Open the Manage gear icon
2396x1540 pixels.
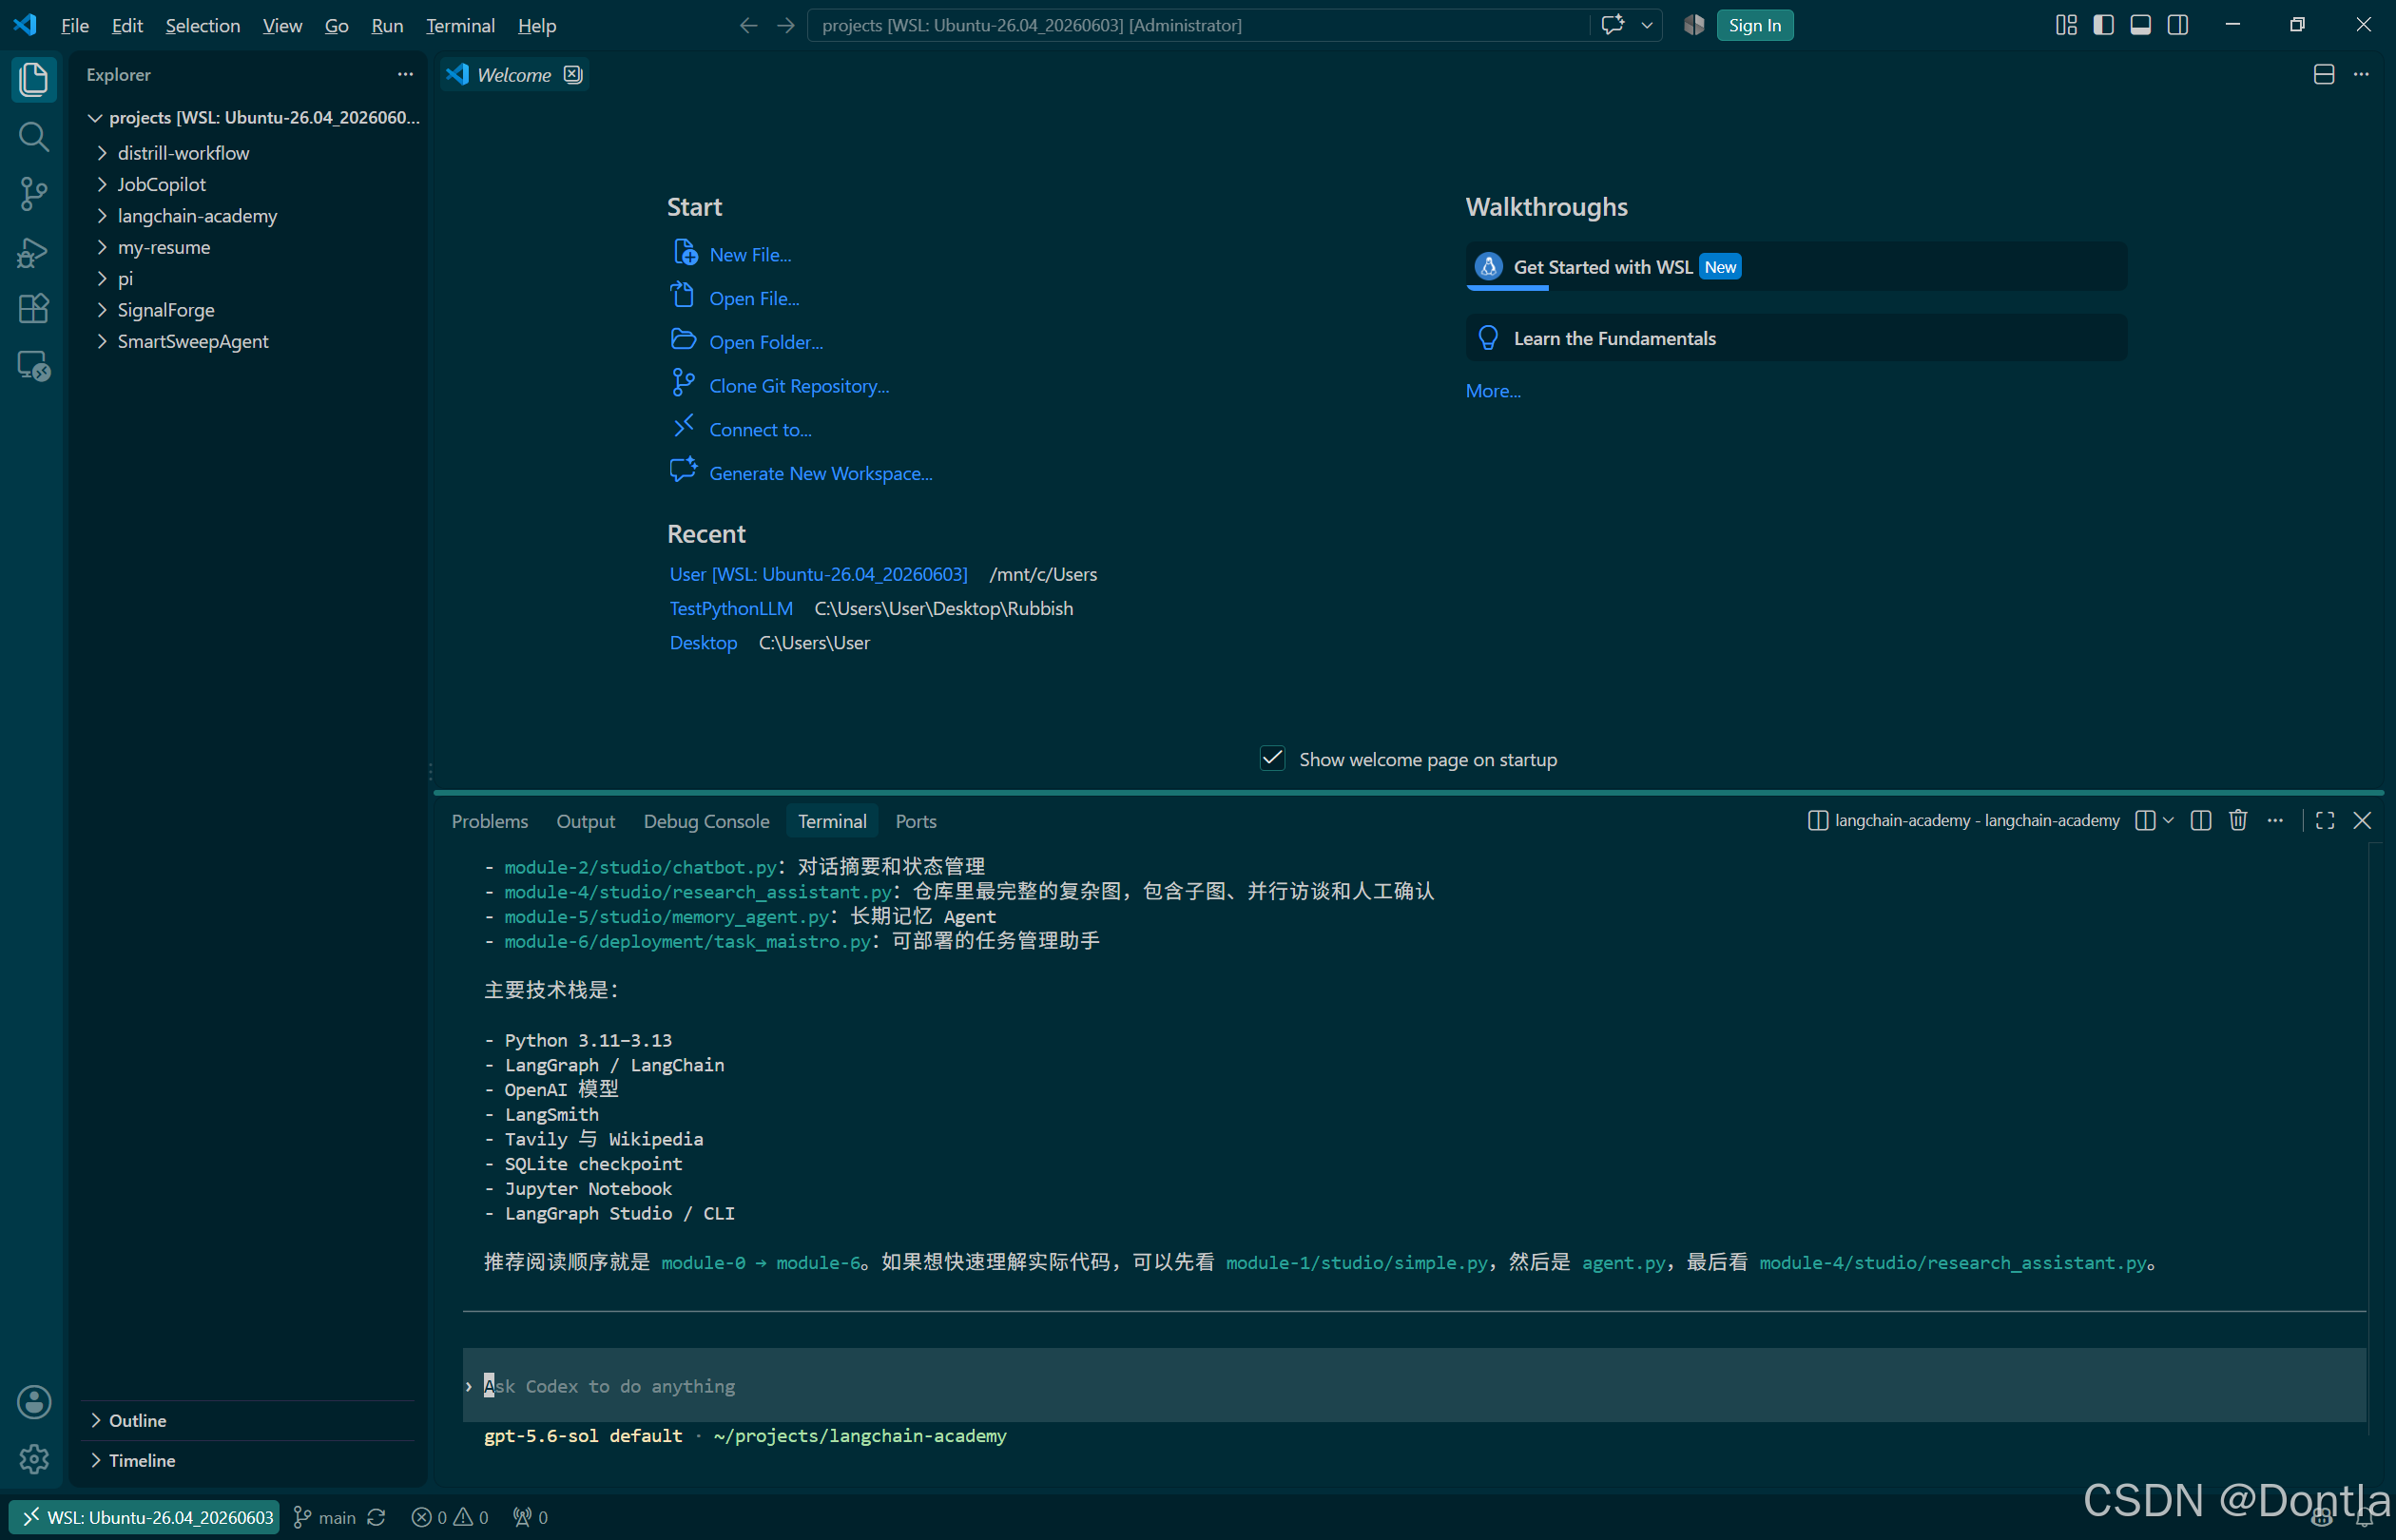click(34, 1459)
